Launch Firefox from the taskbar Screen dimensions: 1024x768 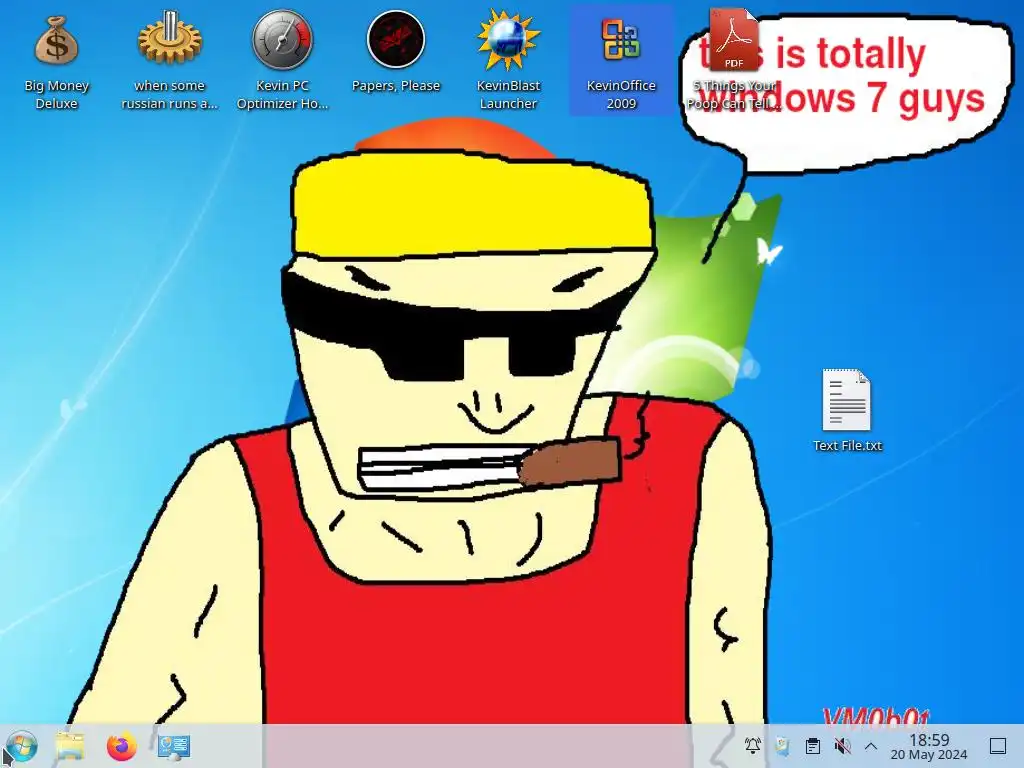pos(122,746)
